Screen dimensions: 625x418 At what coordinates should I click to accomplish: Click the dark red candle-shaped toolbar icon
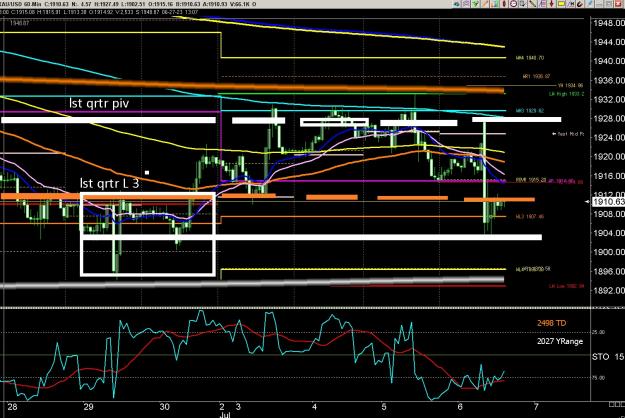tap(504, 4)
